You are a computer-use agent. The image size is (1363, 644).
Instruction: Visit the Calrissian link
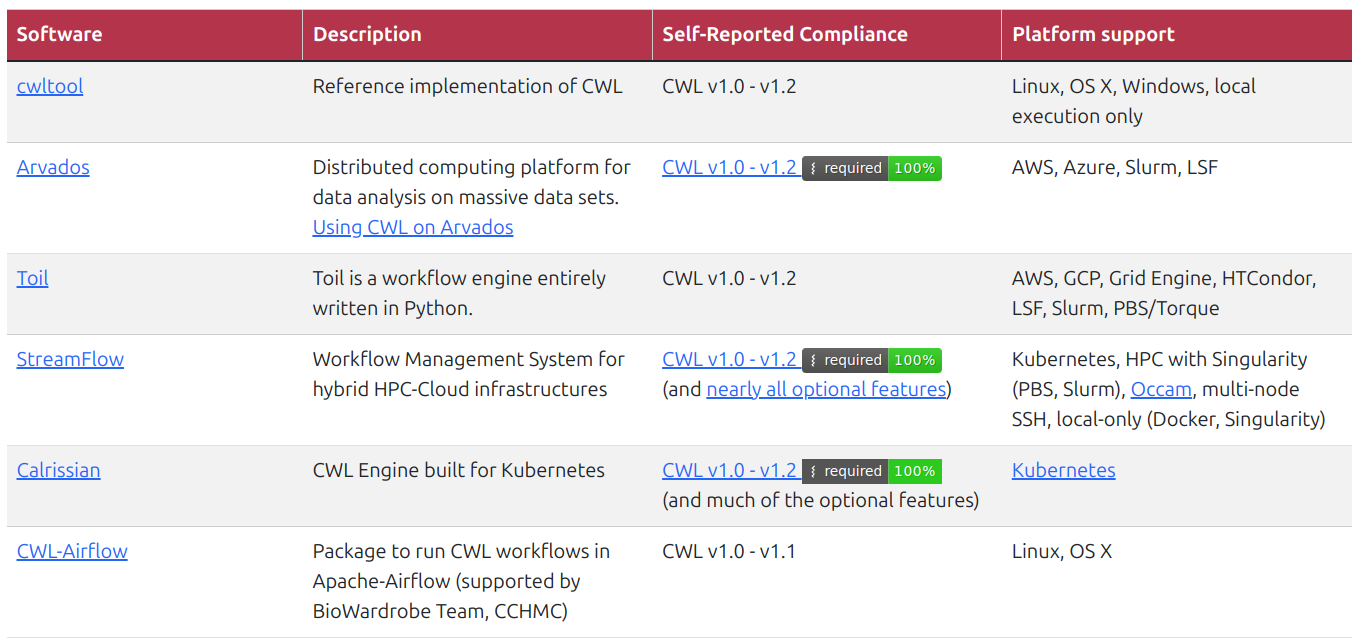pos(59,470)
